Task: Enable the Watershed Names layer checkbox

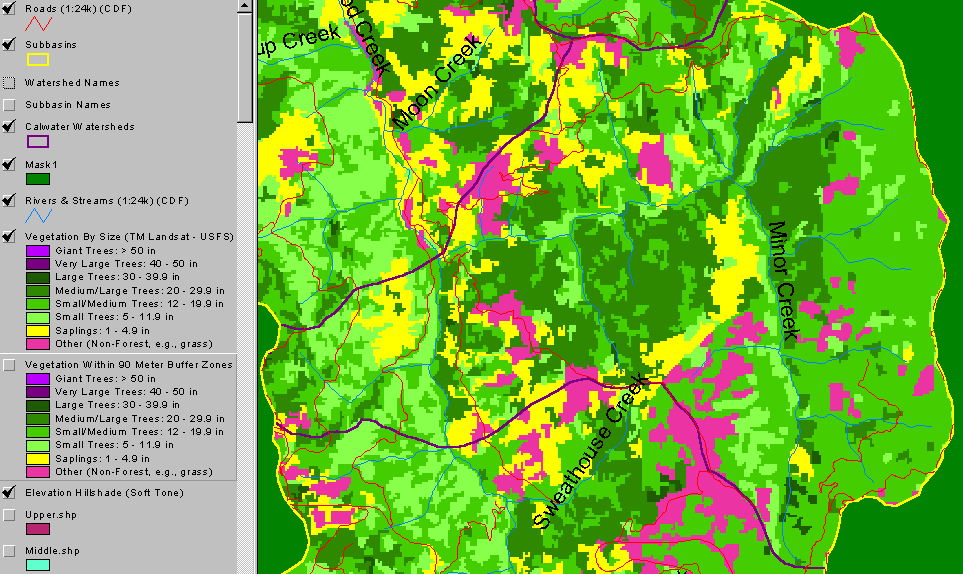Action: (x=9, y=82)
